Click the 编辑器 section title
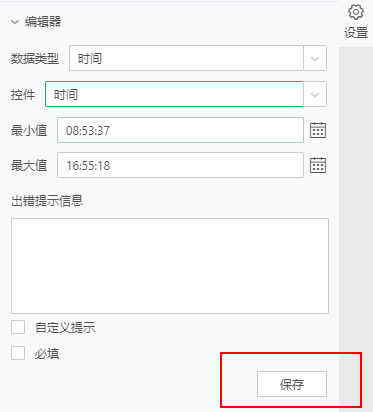 [x=43, y=22]
